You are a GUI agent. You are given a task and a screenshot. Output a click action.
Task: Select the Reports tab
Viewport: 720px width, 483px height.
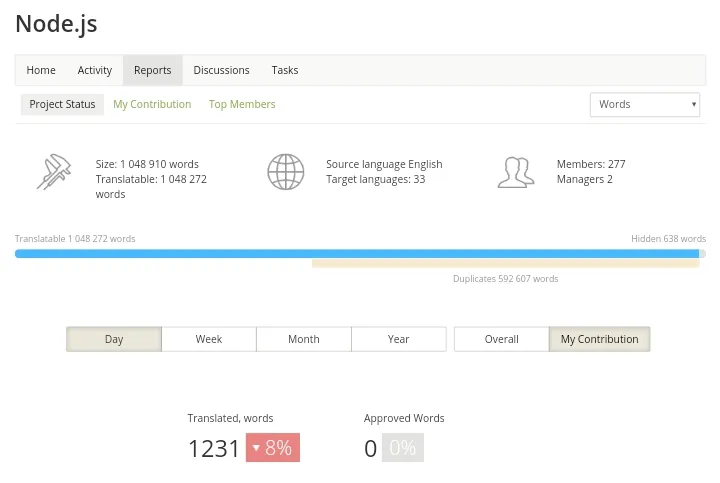[152, 70]
